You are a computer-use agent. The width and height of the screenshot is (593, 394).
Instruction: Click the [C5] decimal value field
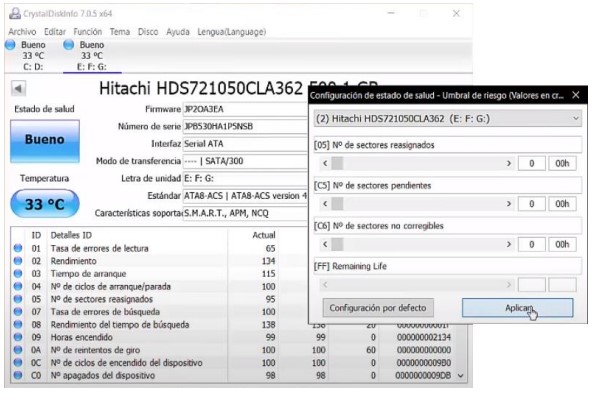(531, 204)
